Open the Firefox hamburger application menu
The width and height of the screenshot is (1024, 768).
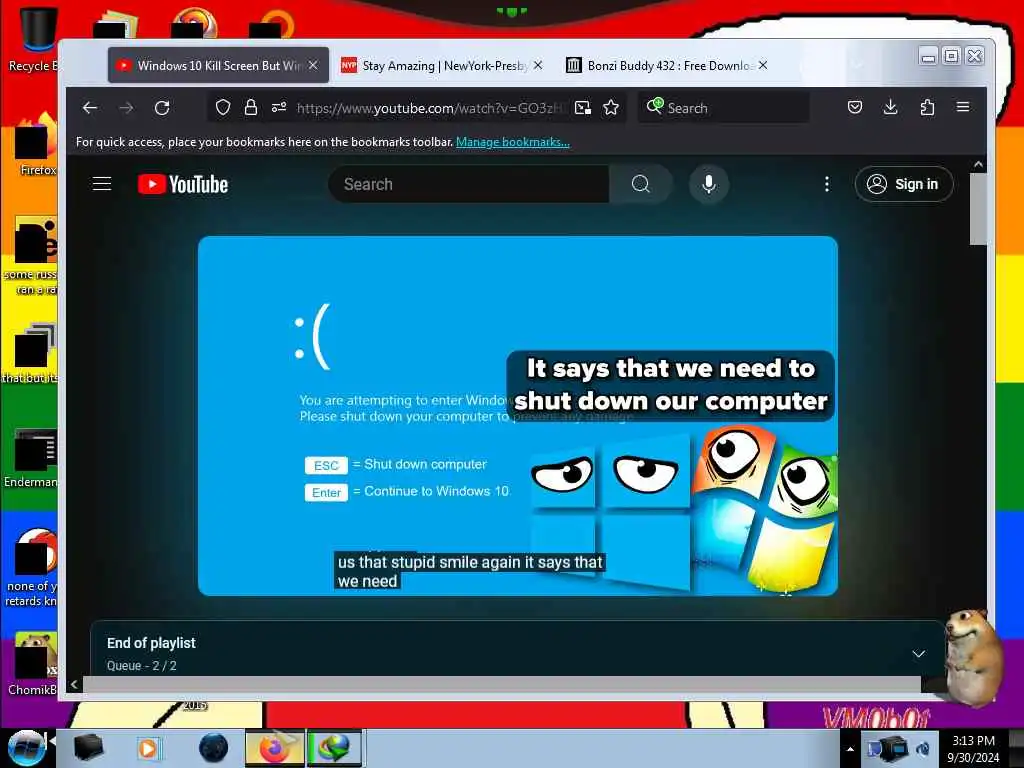[963, 107]
